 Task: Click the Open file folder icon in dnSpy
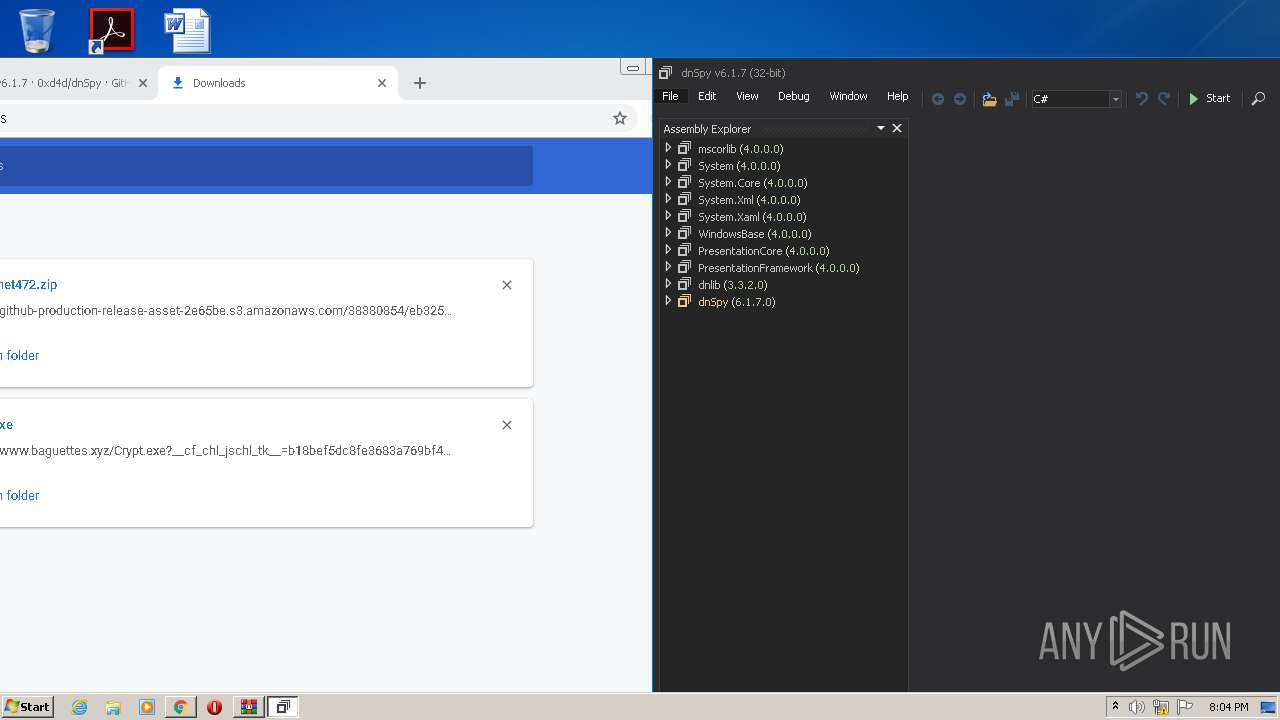pyautogui.click(x=989, y=98)
